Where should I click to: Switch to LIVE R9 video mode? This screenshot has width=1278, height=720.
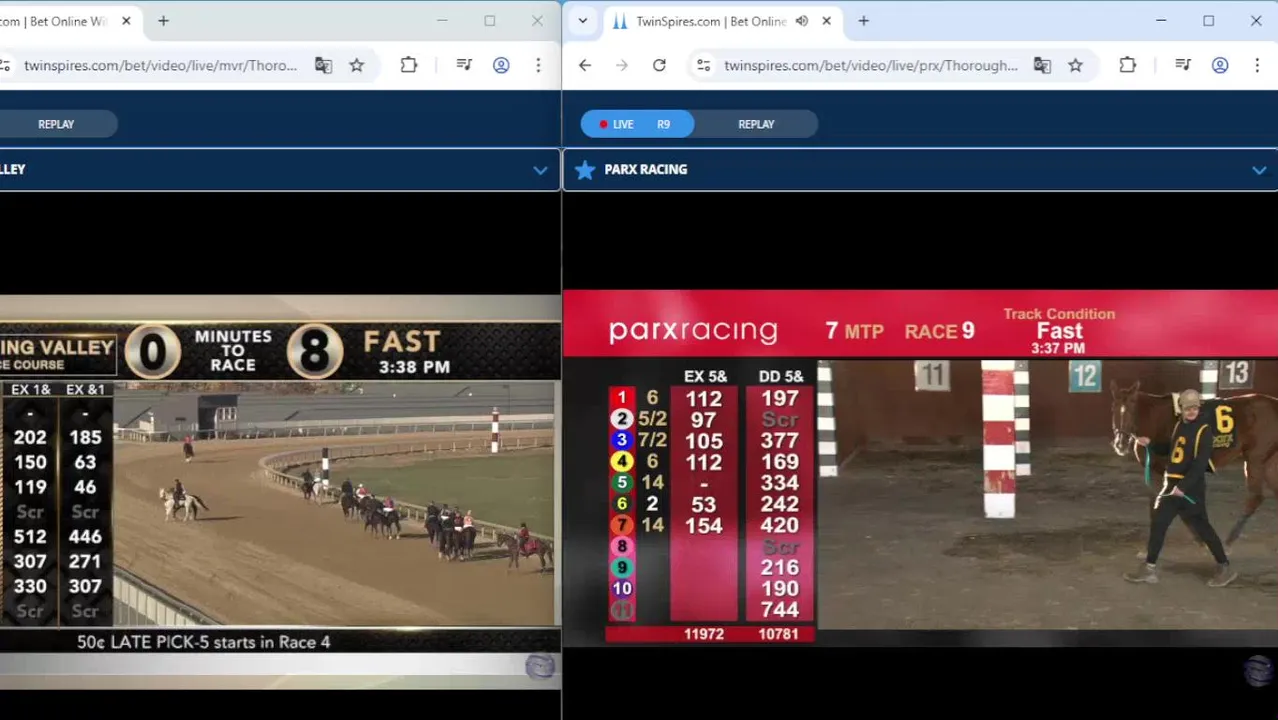[x=637, y=124]
